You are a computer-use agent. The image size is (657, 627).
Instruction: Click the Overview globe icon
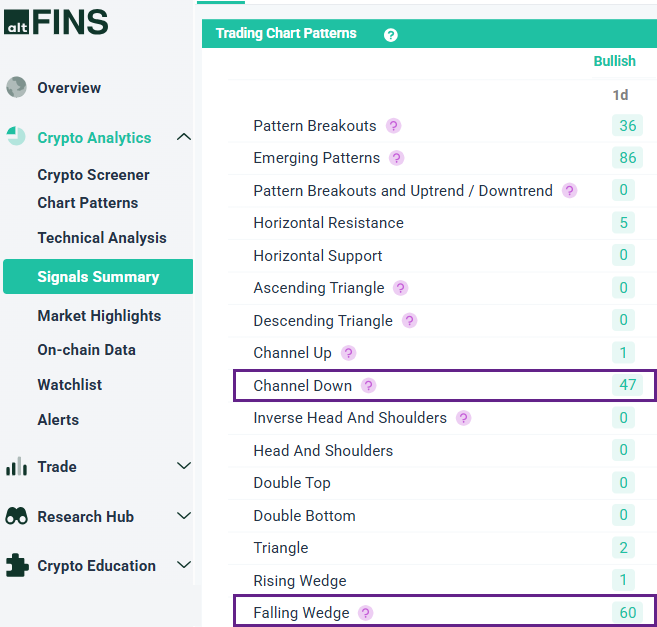tap(16, 87)
